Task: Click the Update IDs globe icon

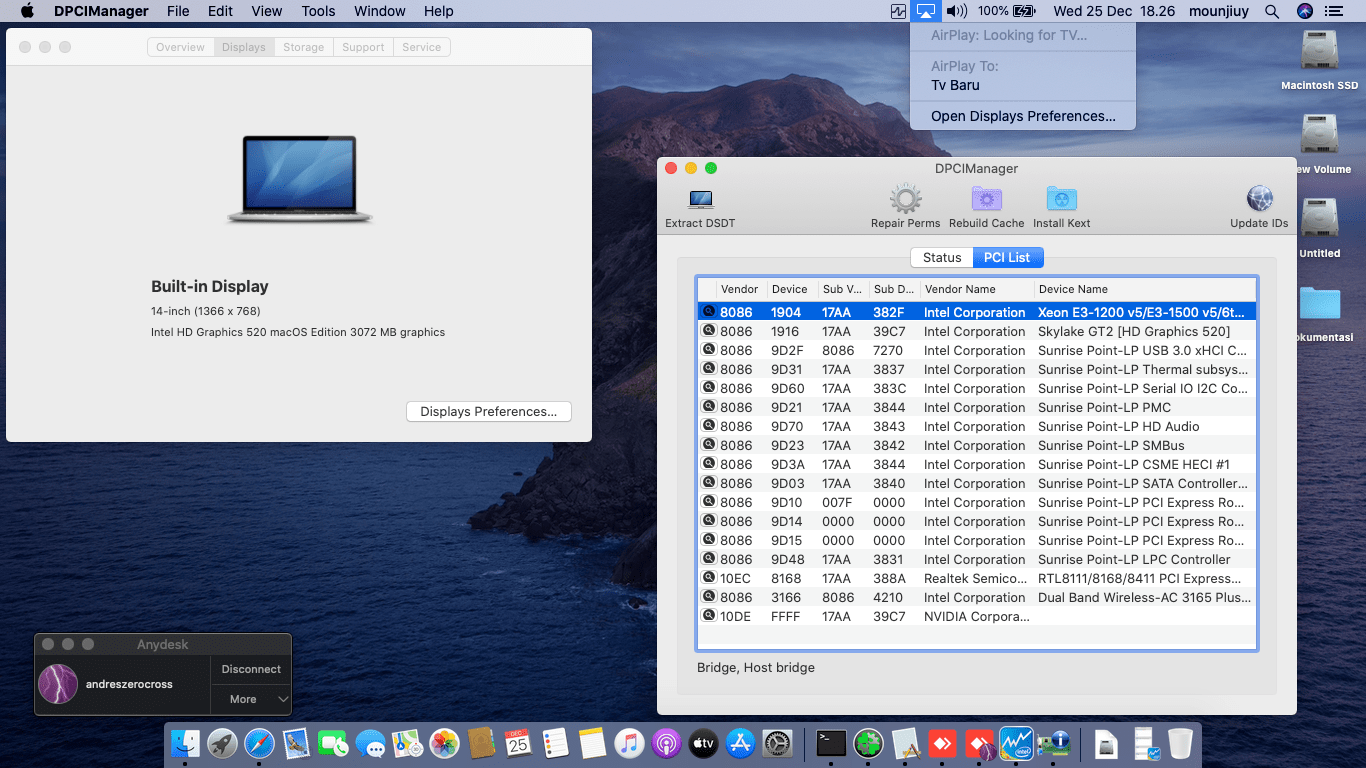Action: pyautogui.click(x=1259, y=199)
